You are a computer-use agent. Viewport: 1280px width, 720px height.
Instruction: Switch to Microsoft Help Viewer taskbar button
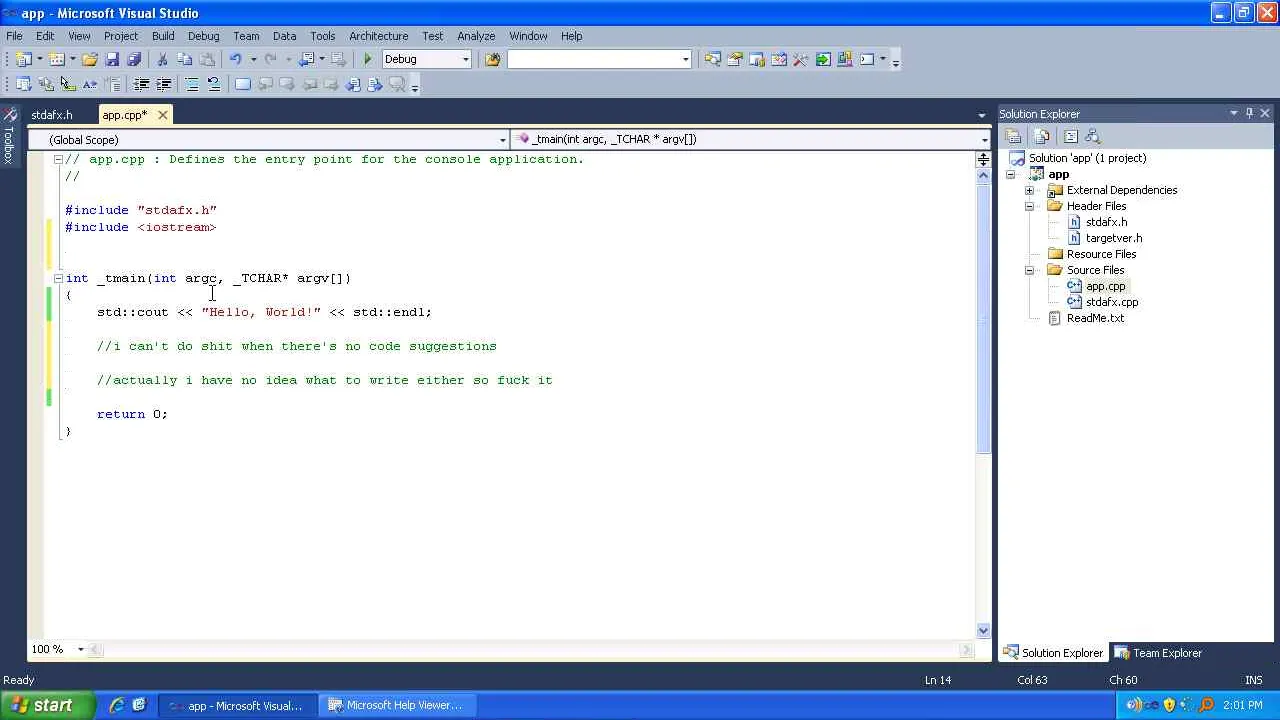click(x=395, y=705)
